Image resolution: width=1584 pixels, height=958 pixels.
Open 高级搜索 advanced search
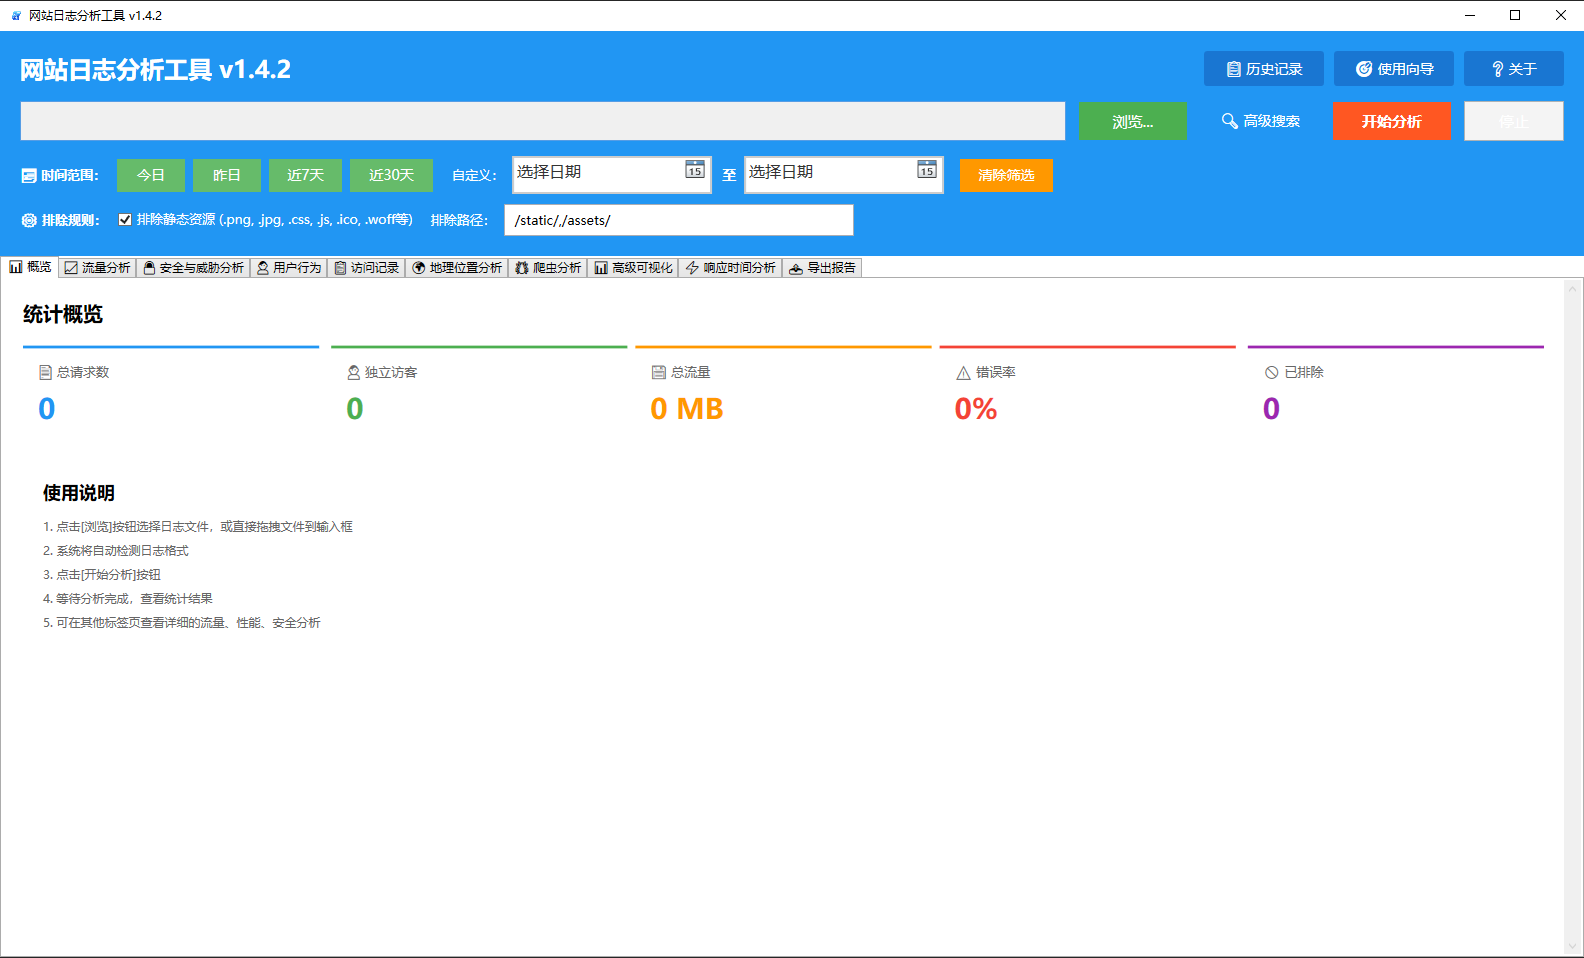pos(1260,121)
